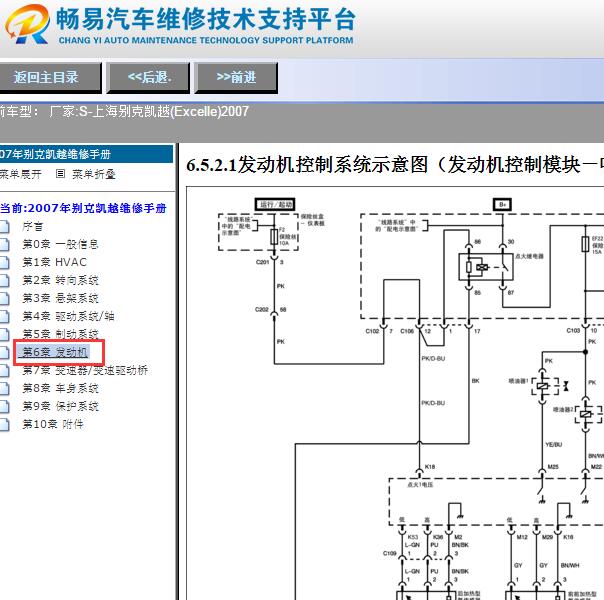This screenshot has height=600, width=604.
Task: Click page icon beside 第1章 HVAC
Action: (4, 262)
